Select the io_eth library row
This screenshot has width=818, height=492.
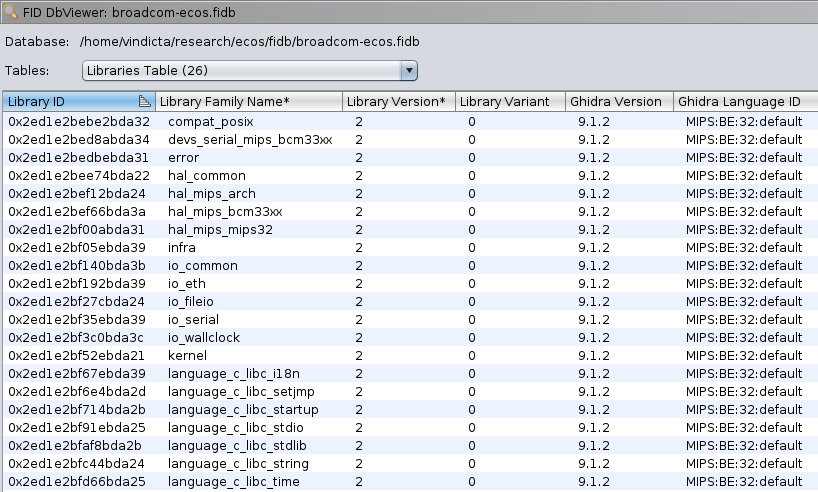(x=411, y=283)
